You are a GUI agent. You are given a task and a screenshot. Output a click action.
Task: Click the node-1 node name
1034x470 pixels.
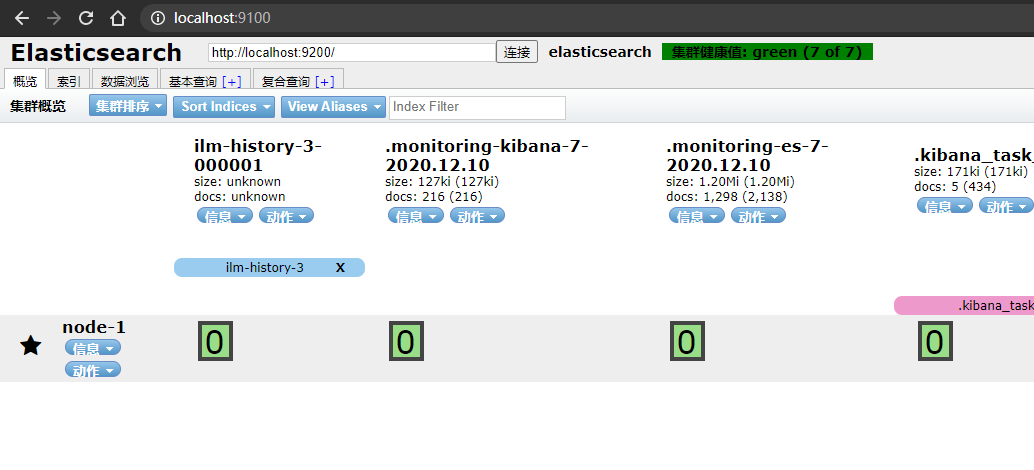[94, 327]
